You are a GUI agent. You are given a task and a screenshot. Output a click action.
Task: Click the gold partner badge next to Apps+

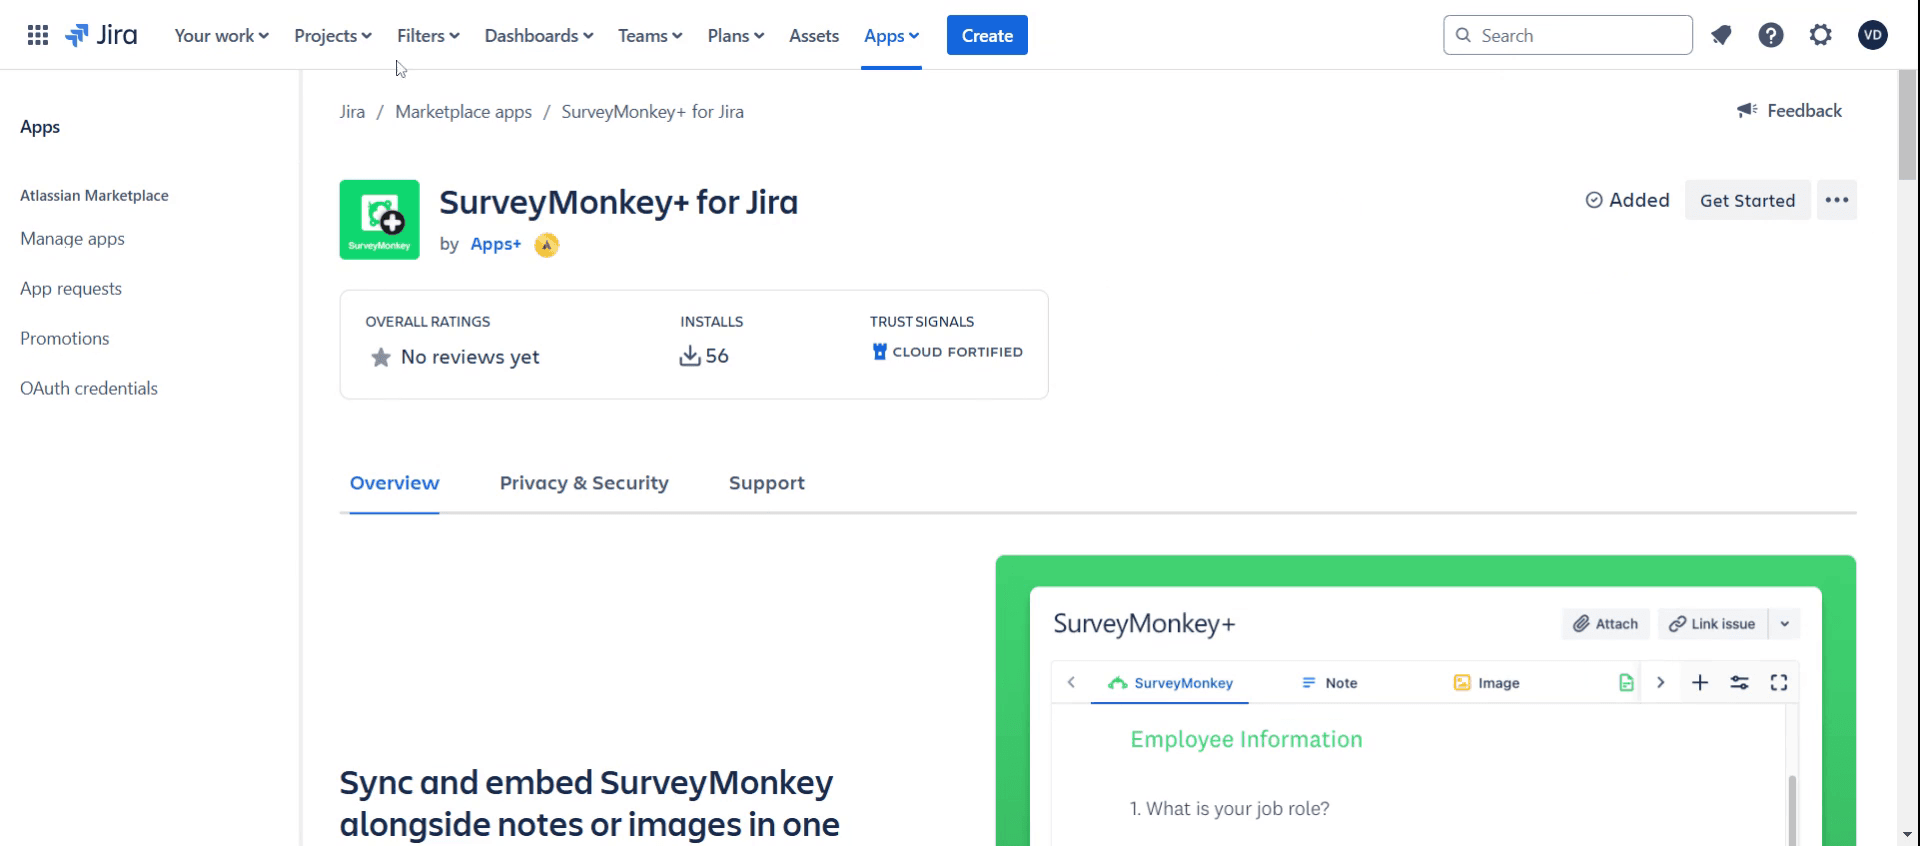click(x=546, y=244)
